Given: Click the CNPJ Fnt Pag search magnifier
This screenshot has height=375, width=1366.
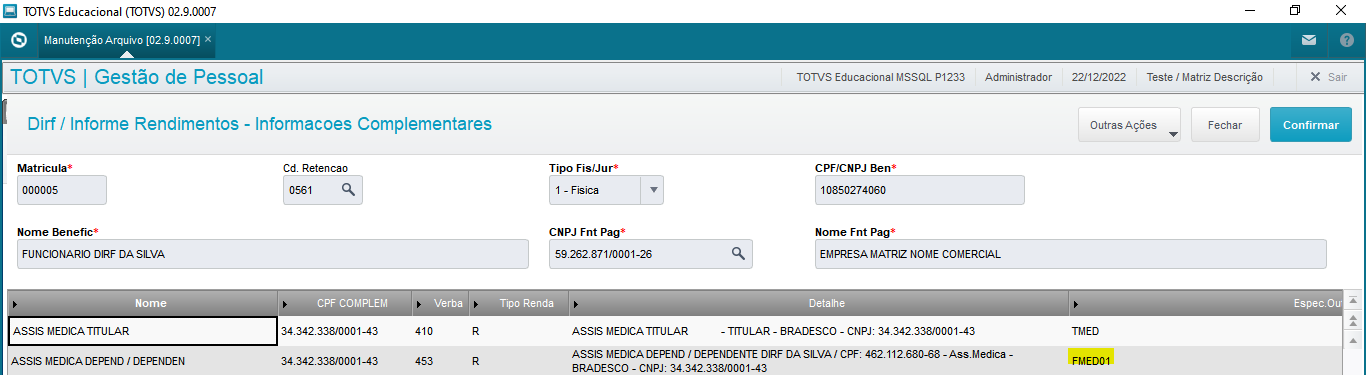Looking at the screenshot, I should [x=738, y=254].
